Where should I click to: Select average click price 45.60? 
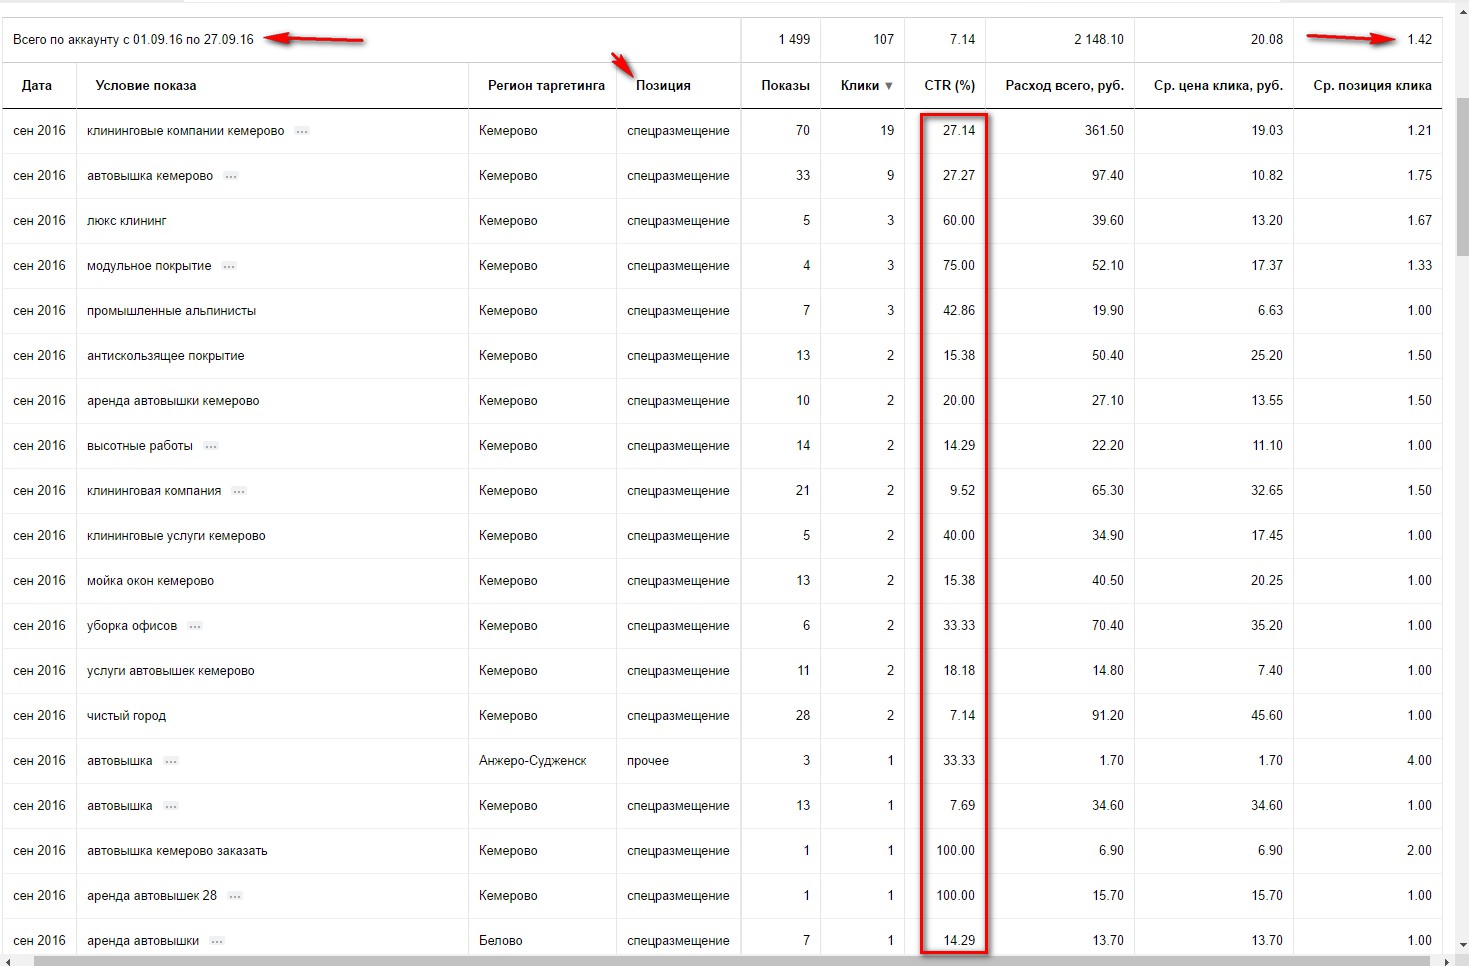point(1267,715)
